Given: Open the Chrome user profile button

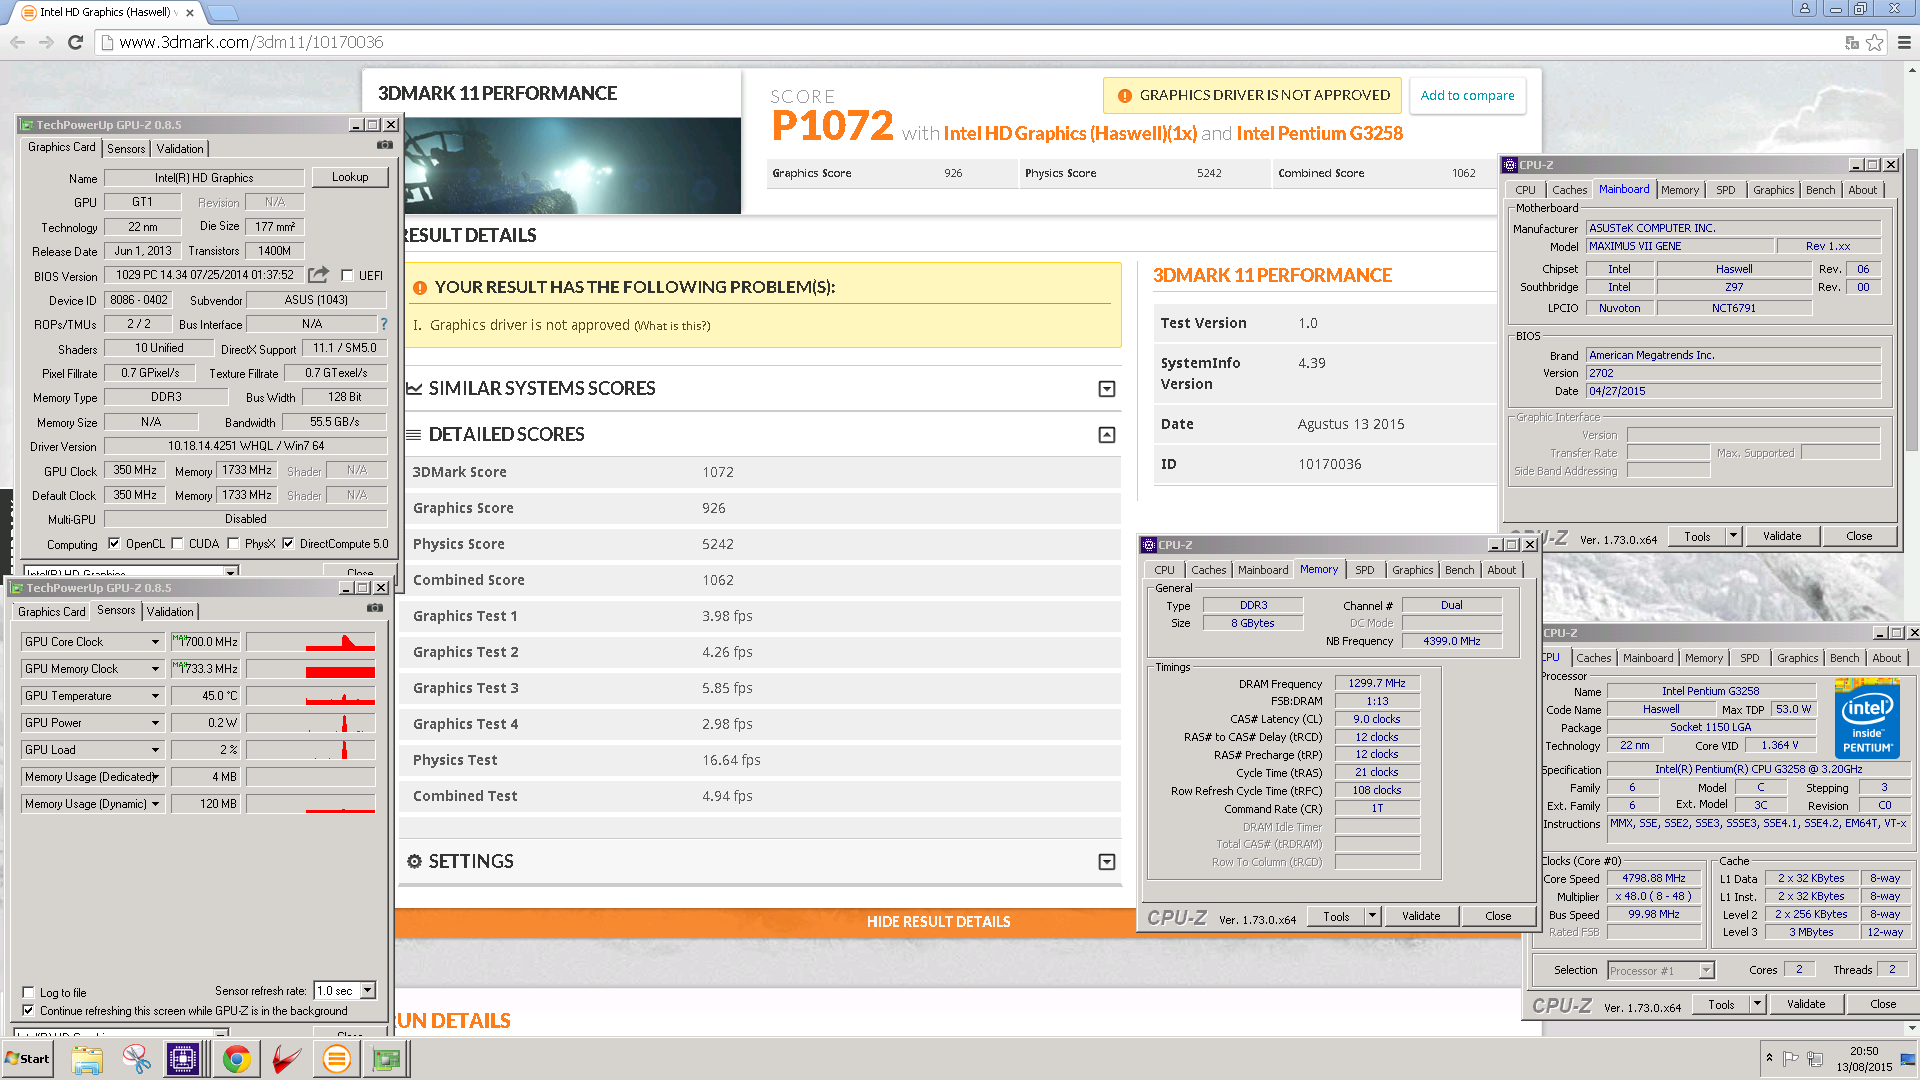Looking at the screenshot, I should pyautogui.click(x=1805, y=9).
